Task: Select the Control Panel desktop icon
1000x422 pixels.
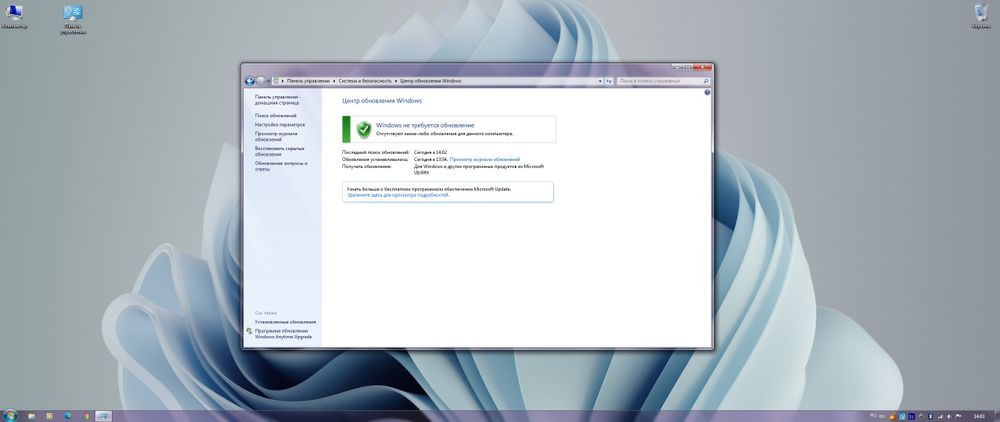Action: 73,19
